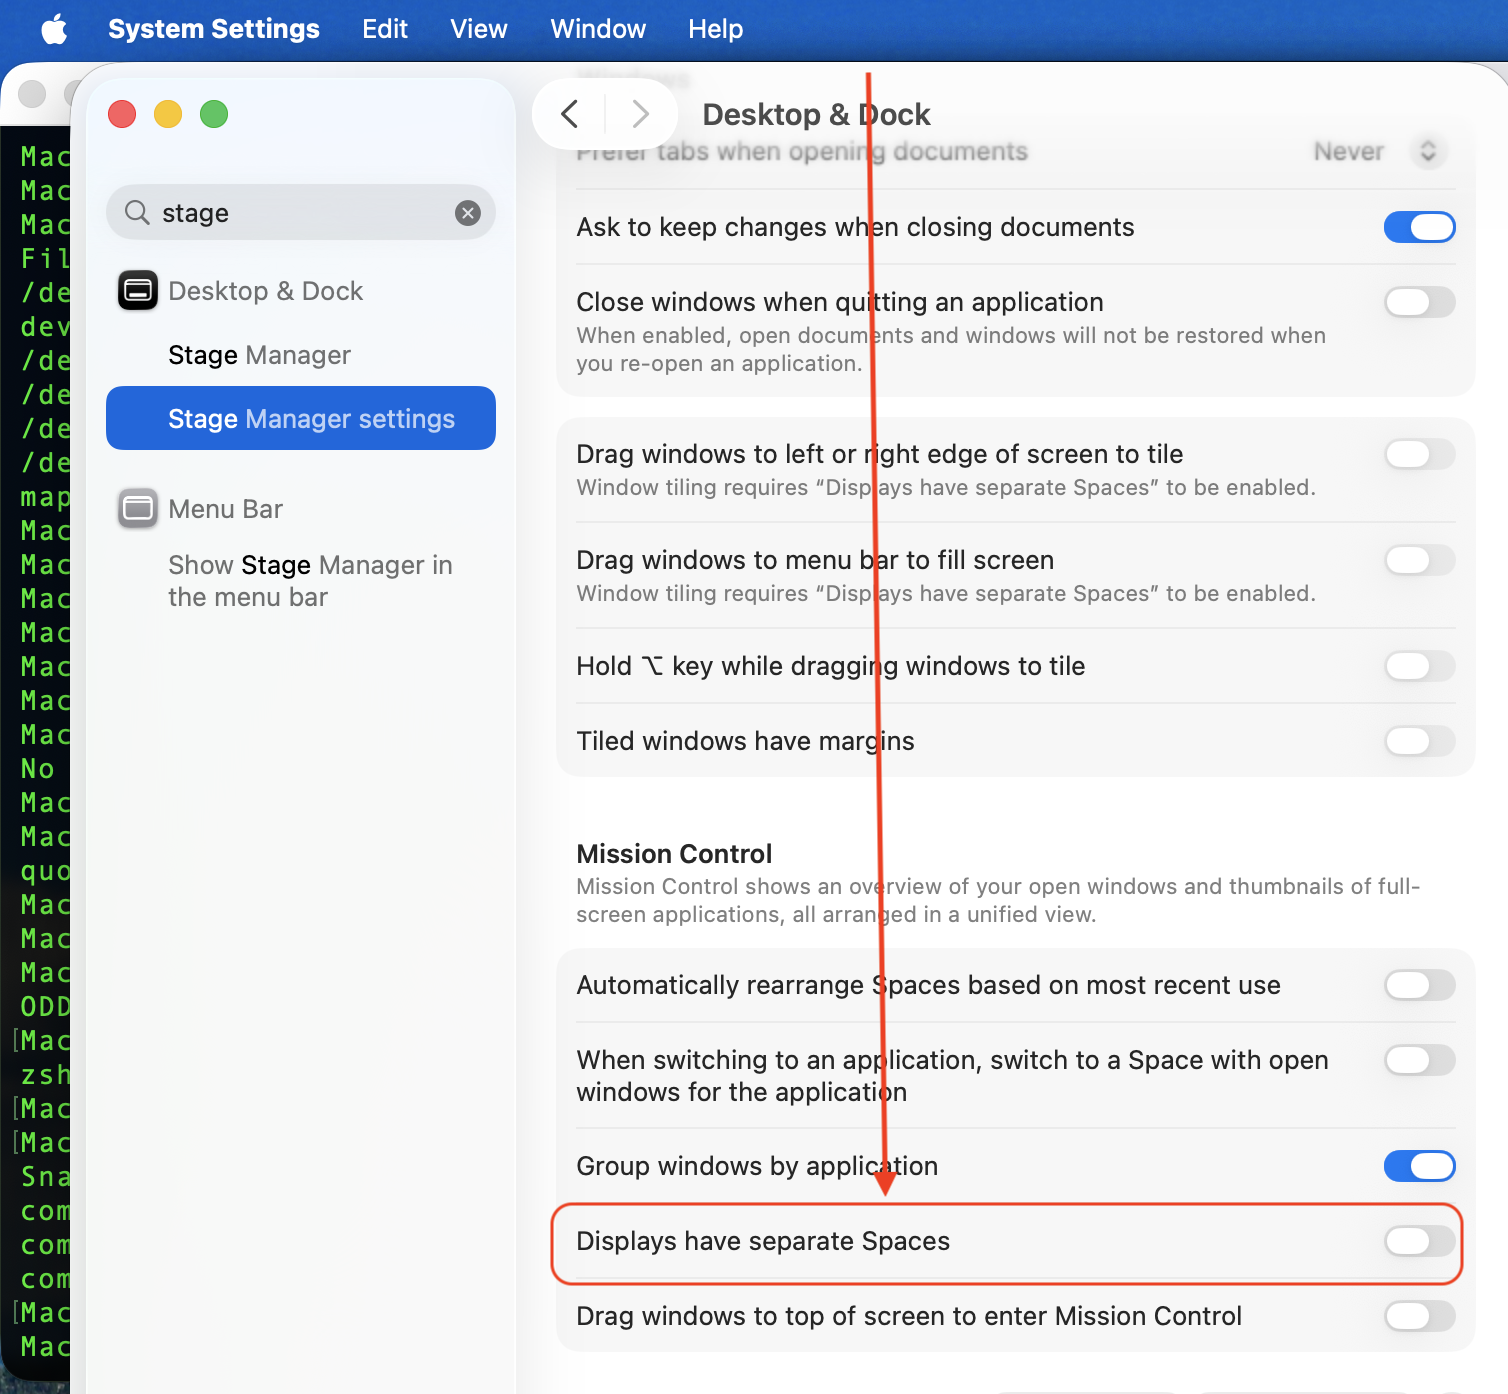This screenshot has height=1394, width=1508.
Task: Enable Displays have separate Spaces
Action: click(1419, 1241)
